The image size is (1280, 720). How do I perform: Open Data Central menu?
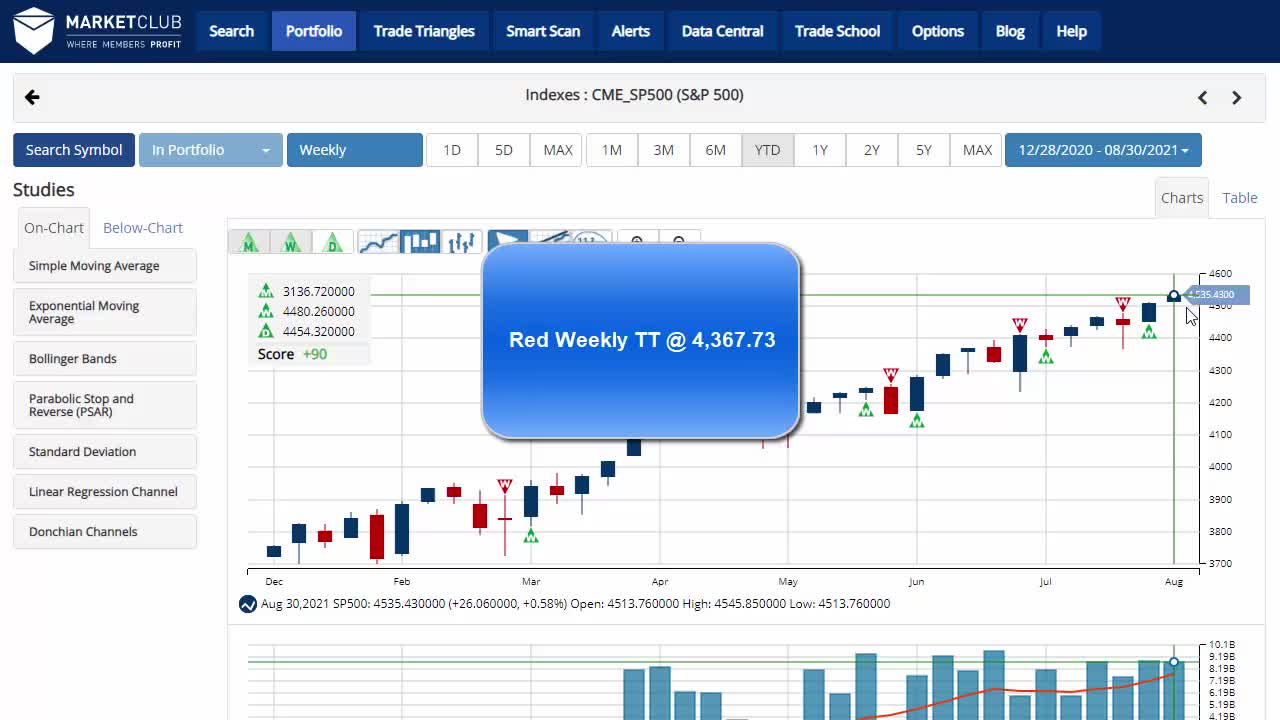[x=723, y=31]
